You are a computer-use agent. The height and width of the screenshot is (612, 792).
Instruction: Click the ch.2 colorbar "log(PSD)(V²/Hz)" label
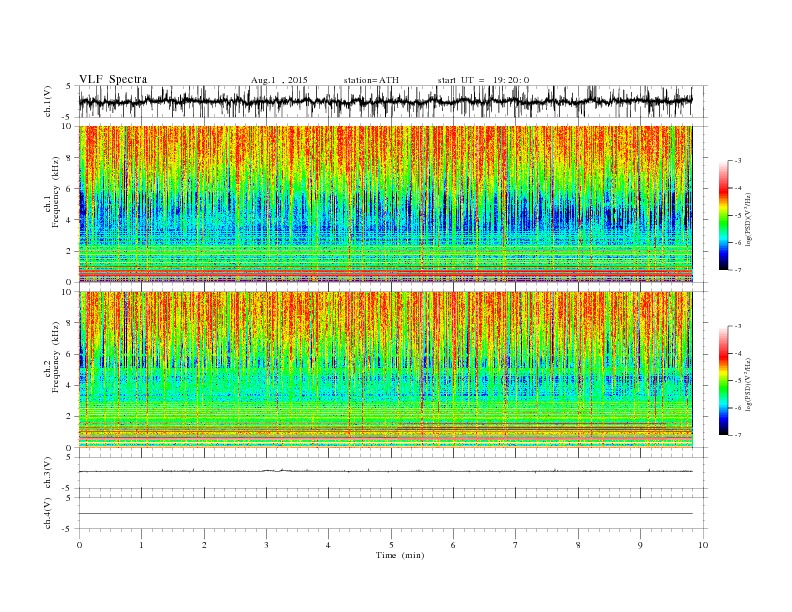tap(749, 385)
